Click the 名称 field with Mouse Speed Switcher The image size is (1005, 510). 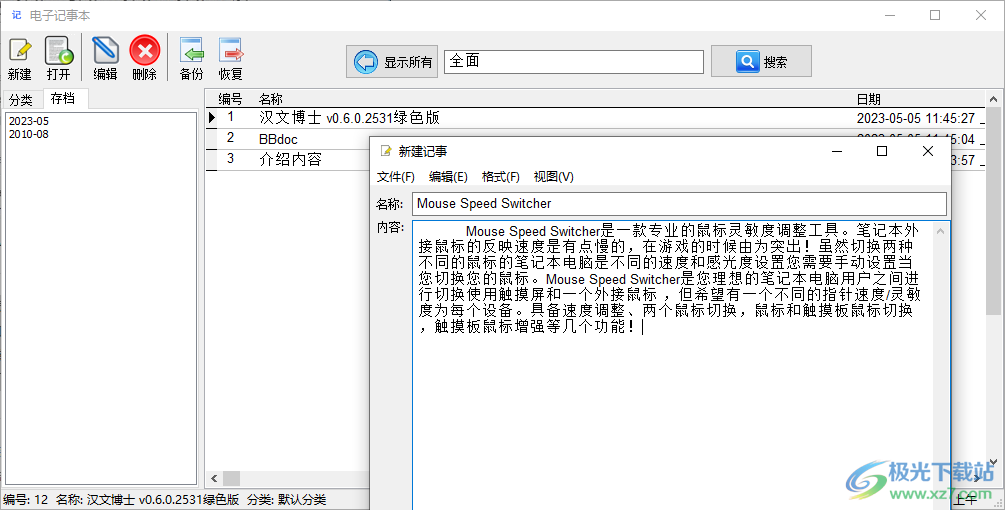point(679,204)
